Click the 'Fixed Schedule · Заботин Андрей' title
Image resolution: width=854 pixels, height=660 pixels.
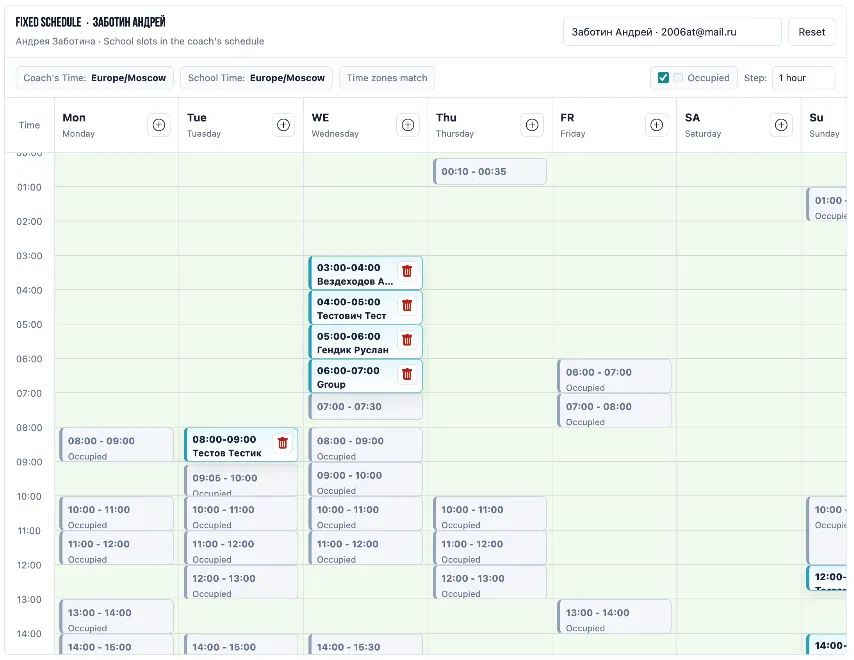coord(90,22)
